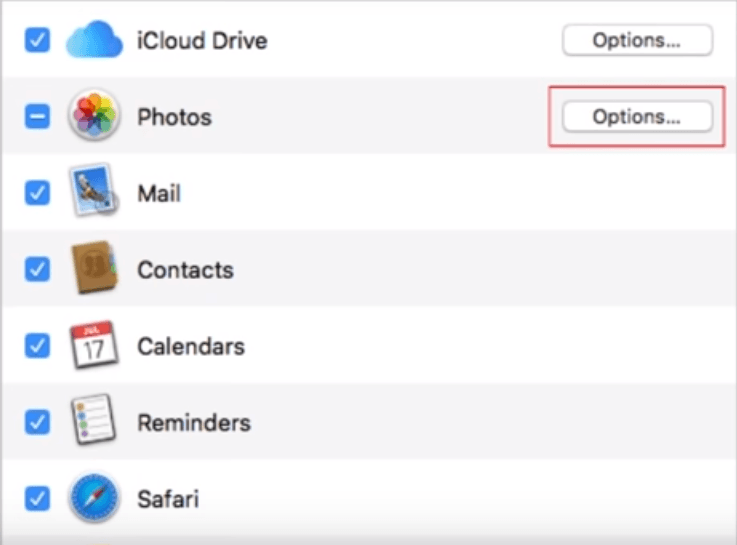The image size is (737, 545).
Task: Select the Photos row label
Action: 174,117
